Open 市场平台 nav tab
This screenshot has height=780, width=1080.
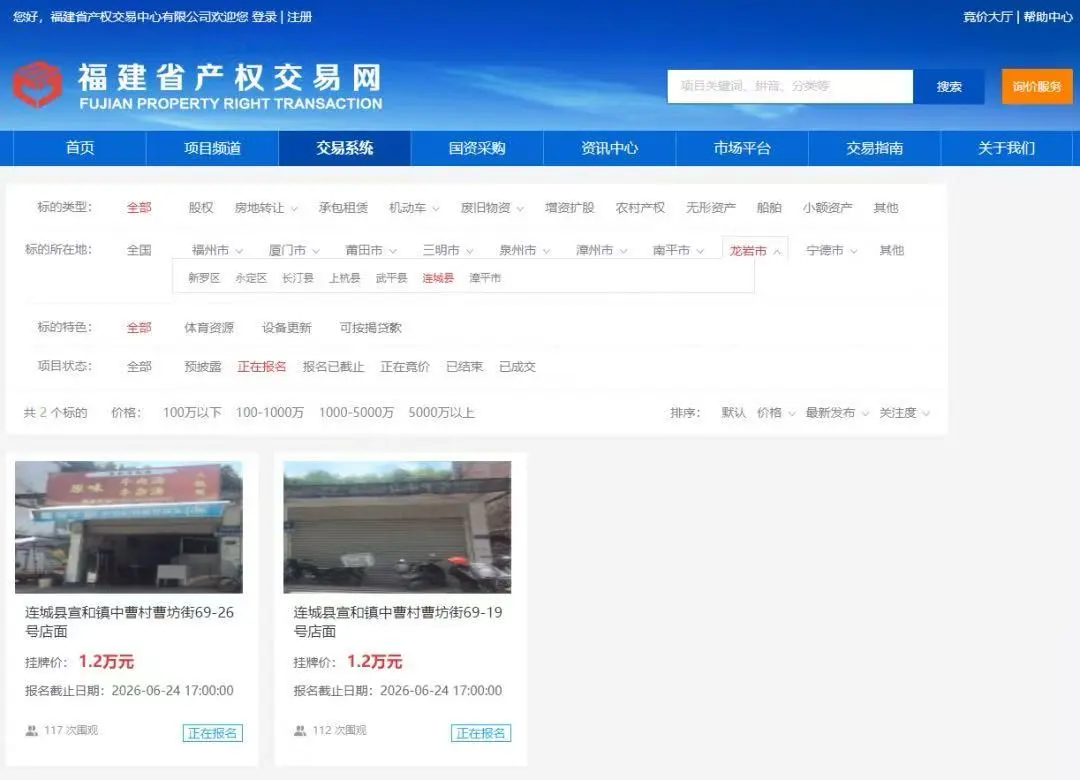click(x=742, y=147)
